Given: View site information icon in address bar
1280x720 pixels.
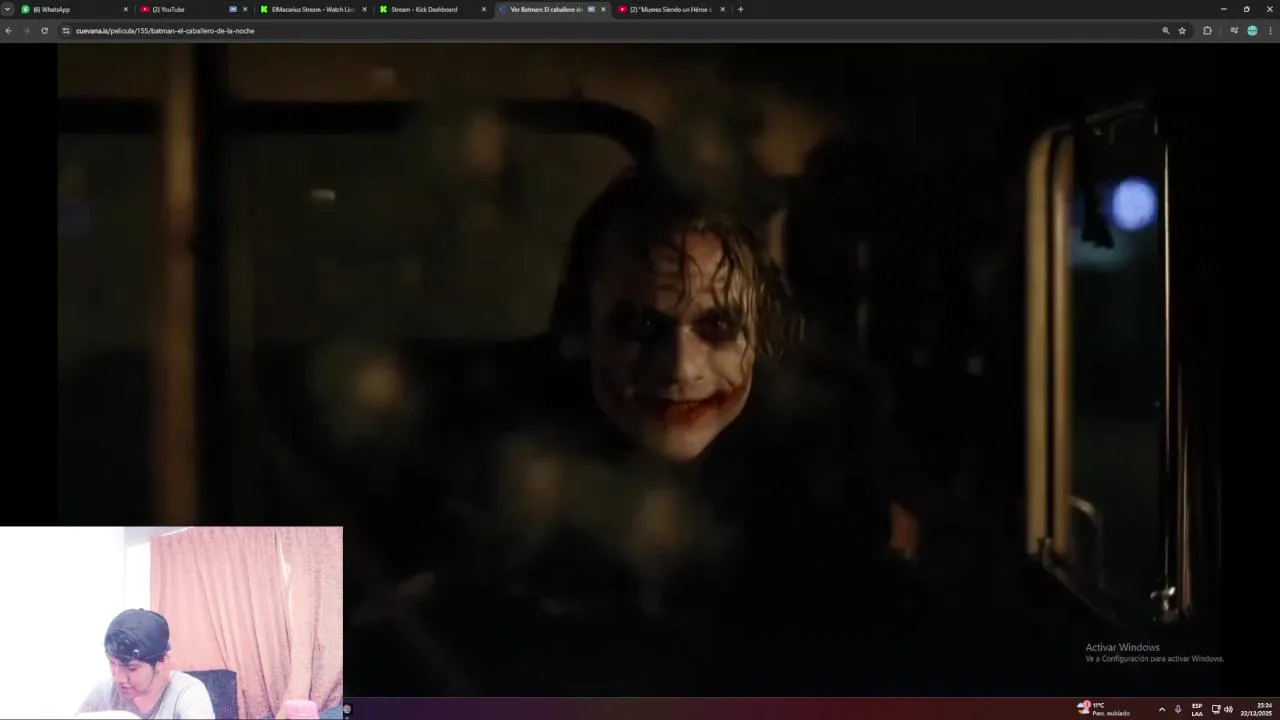Looking at the screenshot, I should coord(66,31).
